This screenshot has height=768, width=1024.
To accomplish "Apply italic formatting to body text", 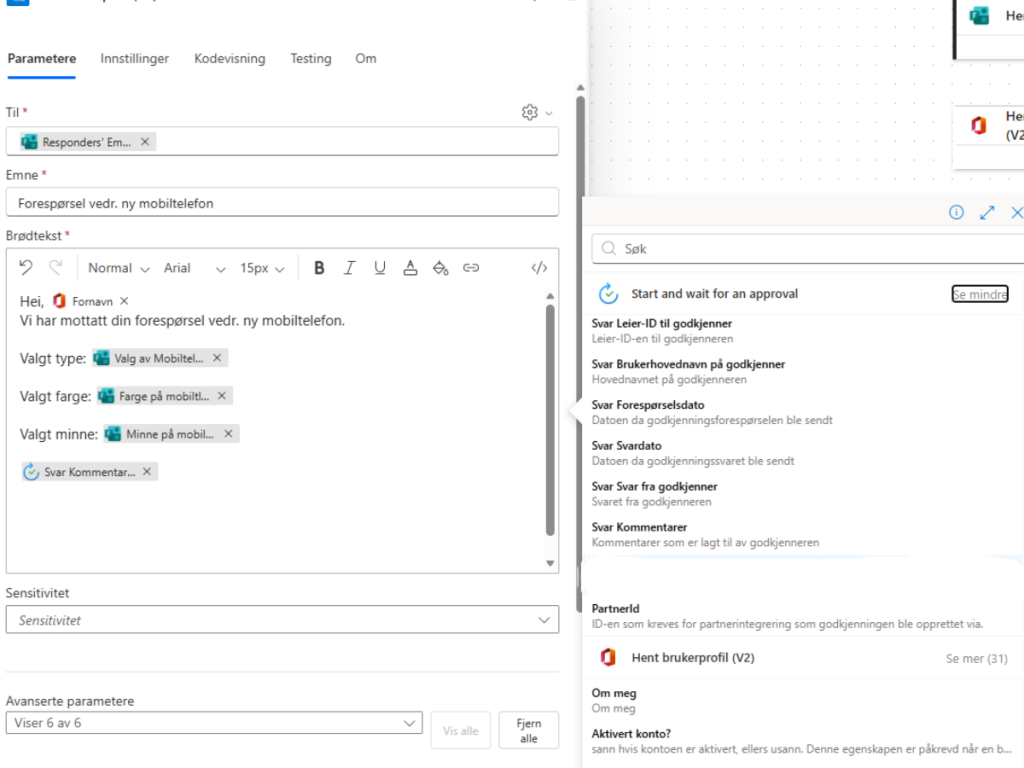I will click(x=349, y=268).
